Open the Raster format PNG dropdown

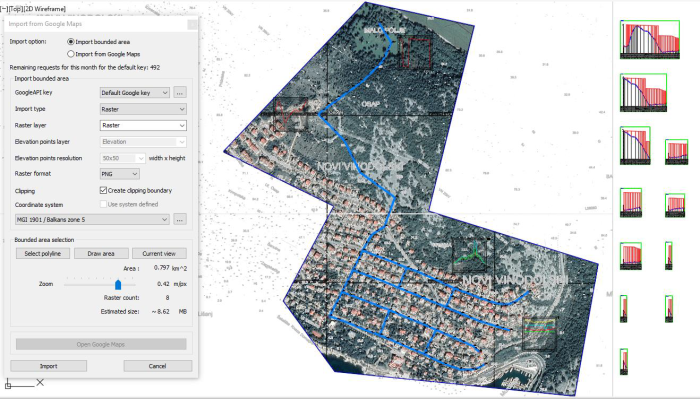[x=120, y=174]
